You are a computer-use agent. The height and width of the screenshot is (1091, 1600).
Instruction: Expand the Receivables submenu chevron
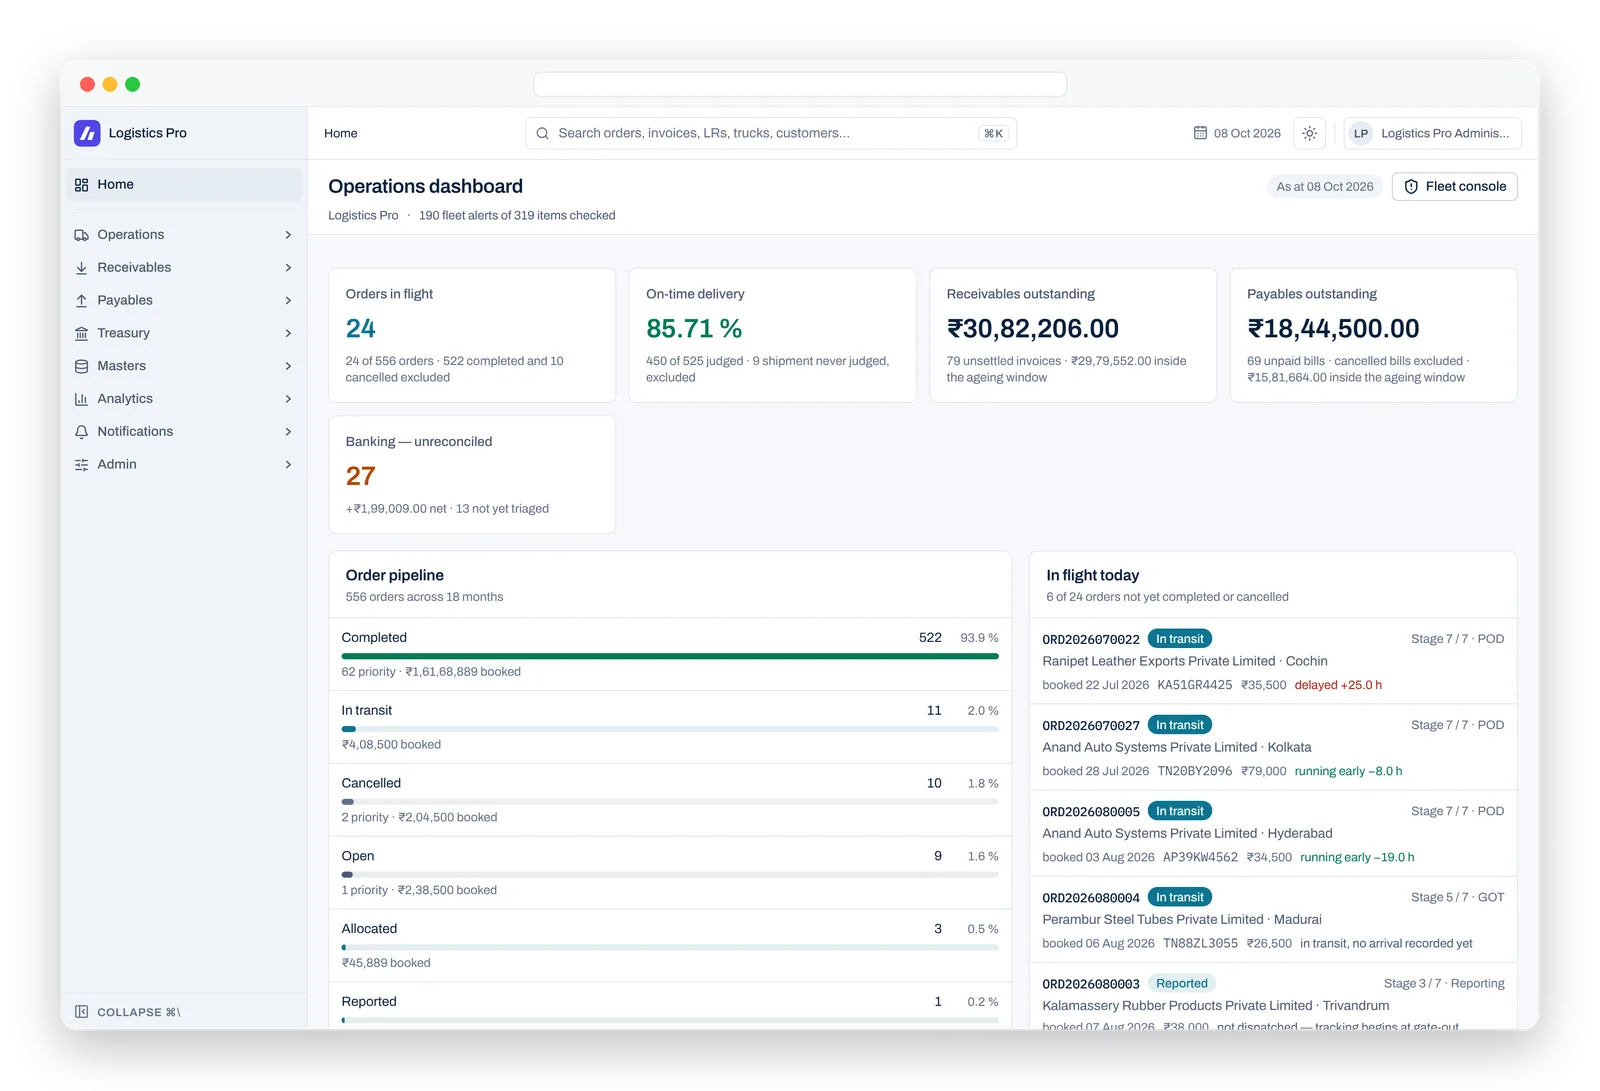[x=288, y=268]
